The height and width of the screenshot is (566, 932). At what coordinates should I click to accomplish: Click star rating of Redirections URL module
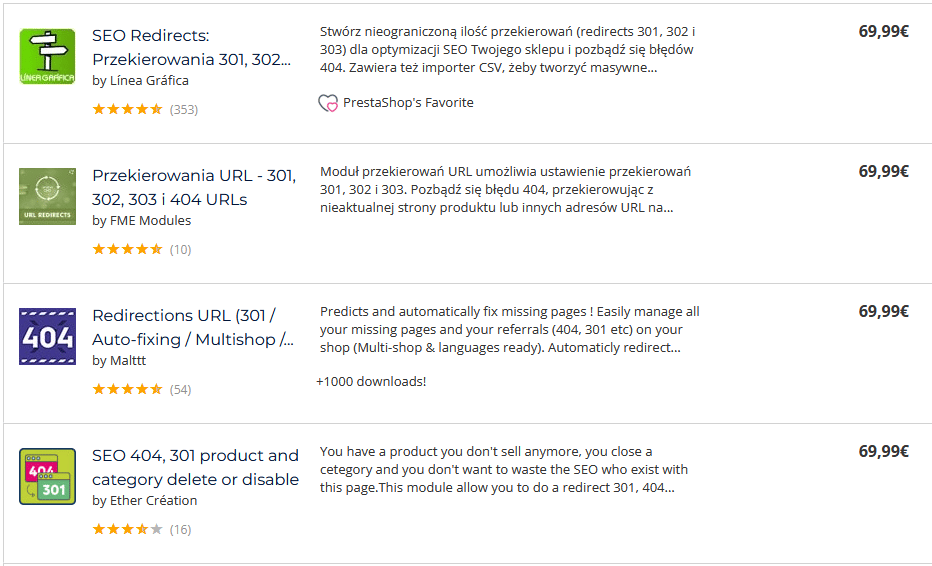pos(127,389)
